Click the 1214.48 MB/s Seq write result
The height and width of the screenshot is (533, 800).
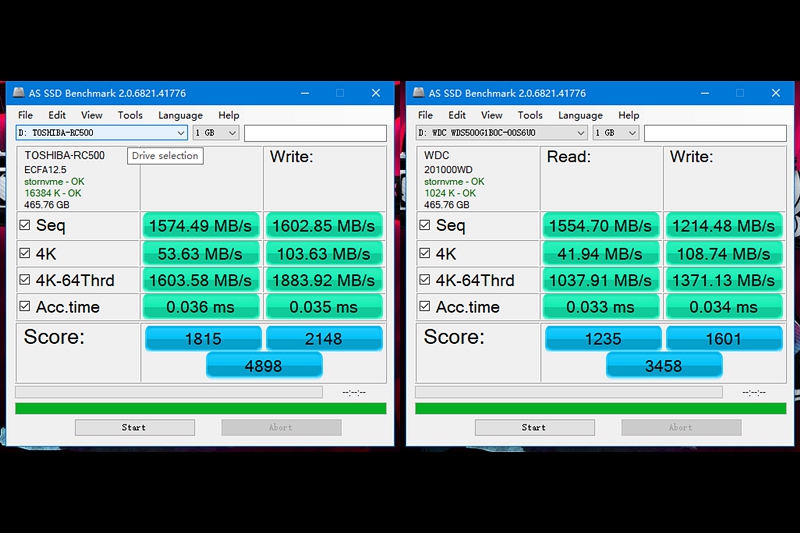coord(723,225)
